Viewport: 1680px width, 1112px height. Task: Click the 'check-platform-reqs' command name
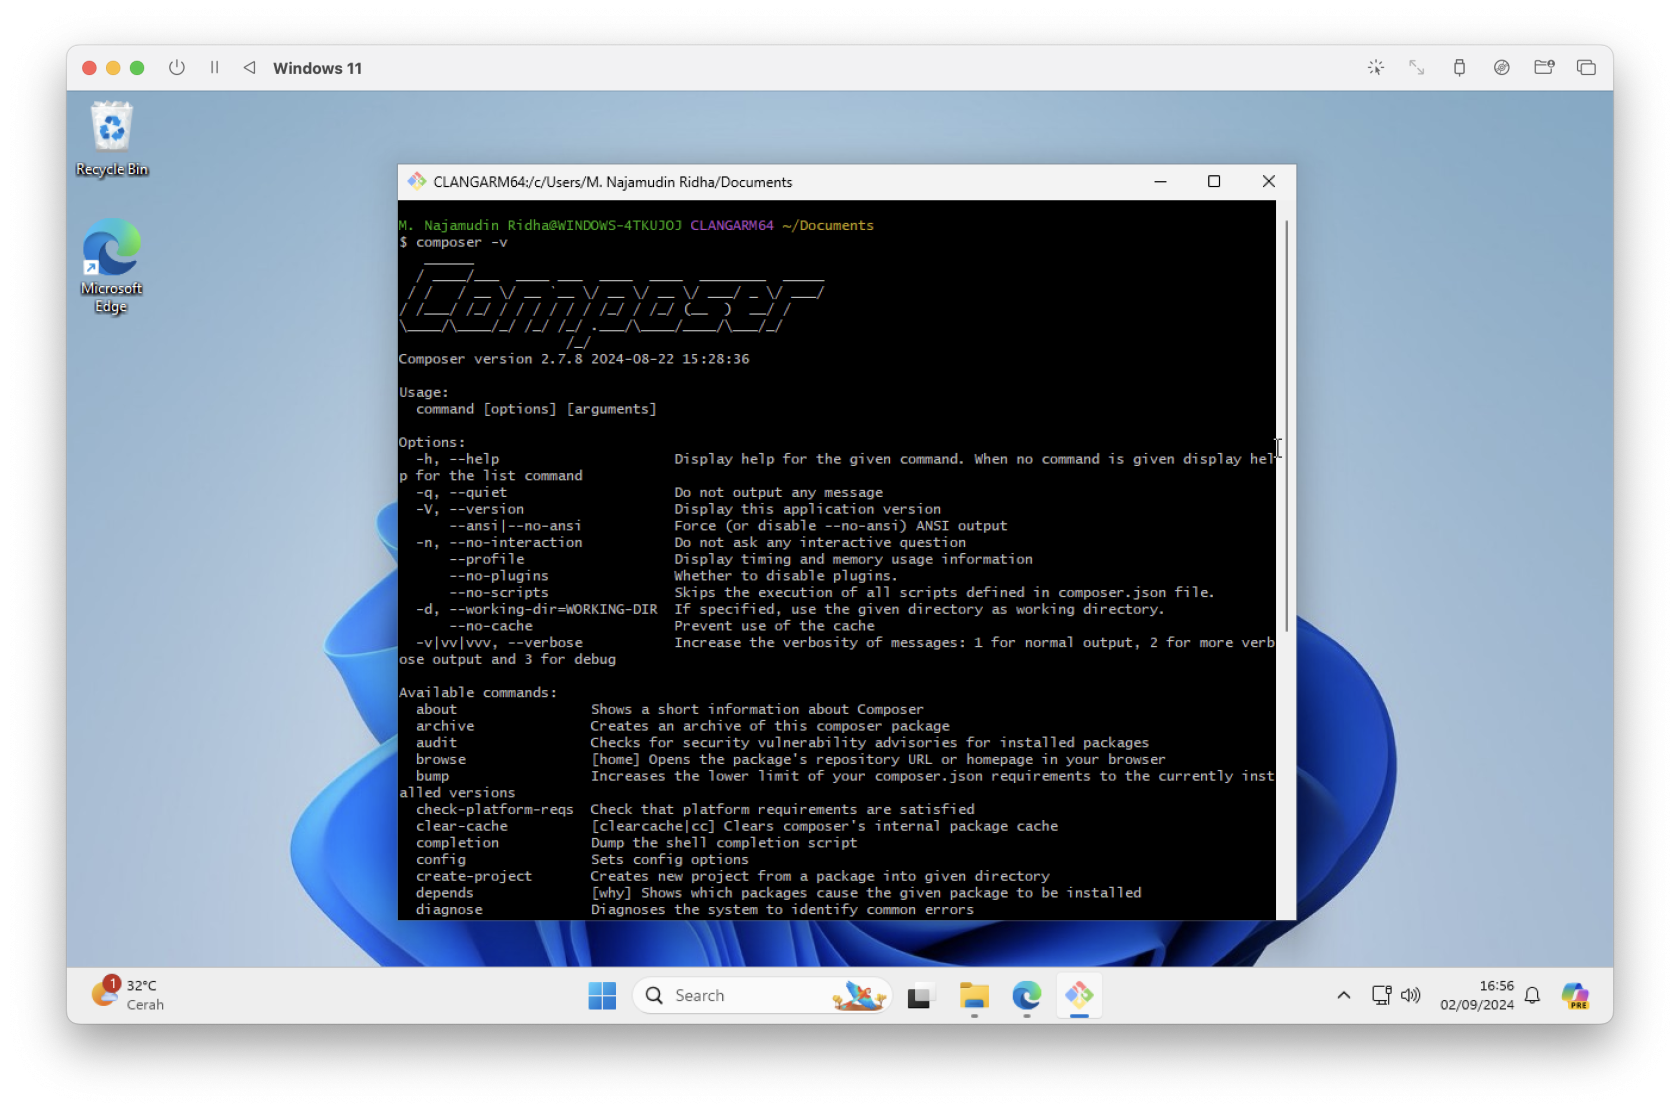pos(495,809)
